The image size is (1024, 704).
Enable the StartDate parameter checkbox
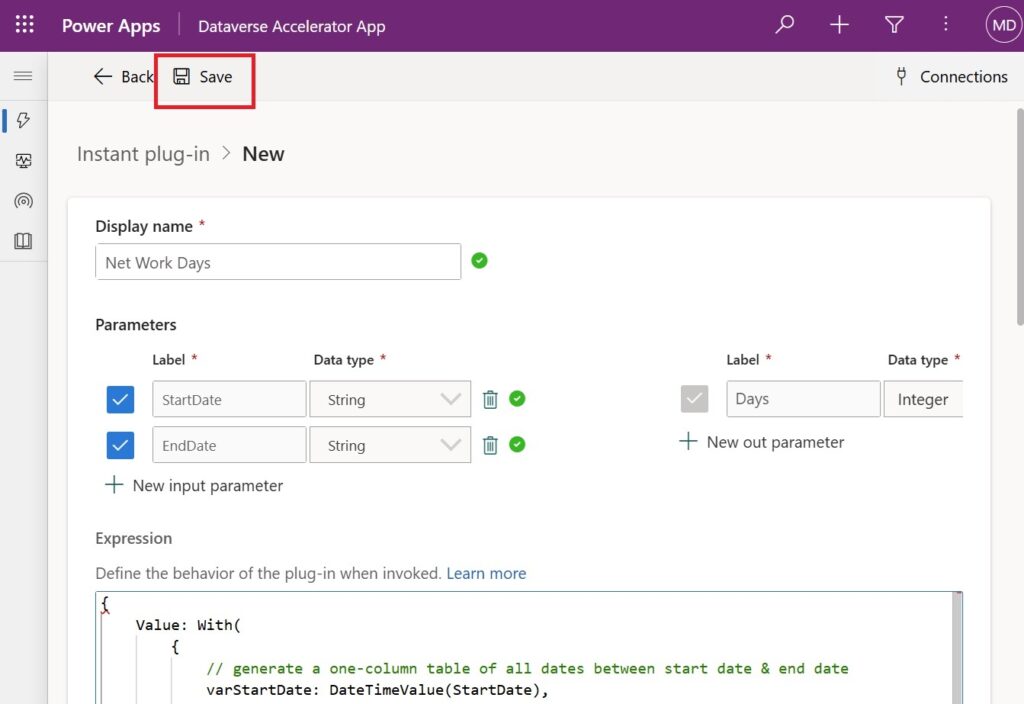coord(120,399)
